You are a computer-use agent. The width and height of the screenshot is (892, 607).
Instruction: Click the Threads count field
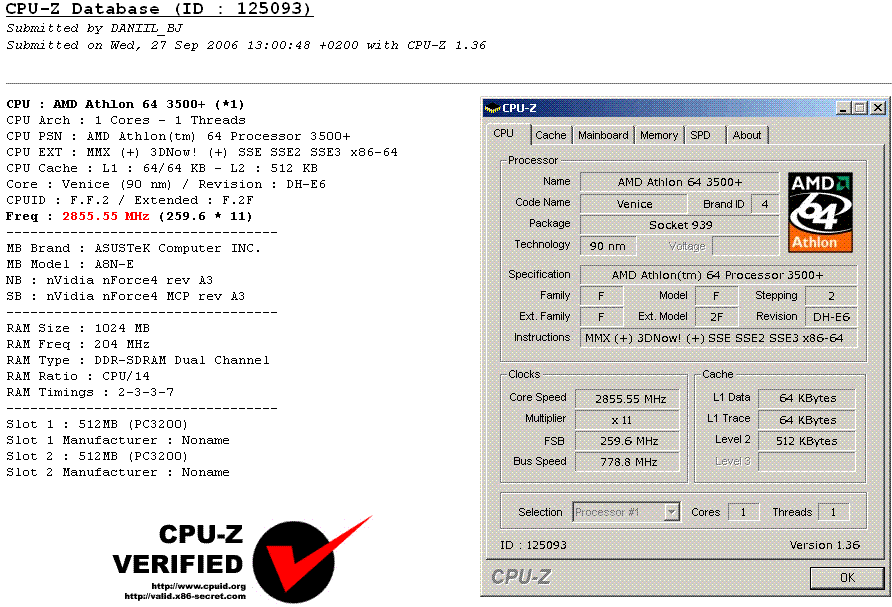tap(833, 512)
